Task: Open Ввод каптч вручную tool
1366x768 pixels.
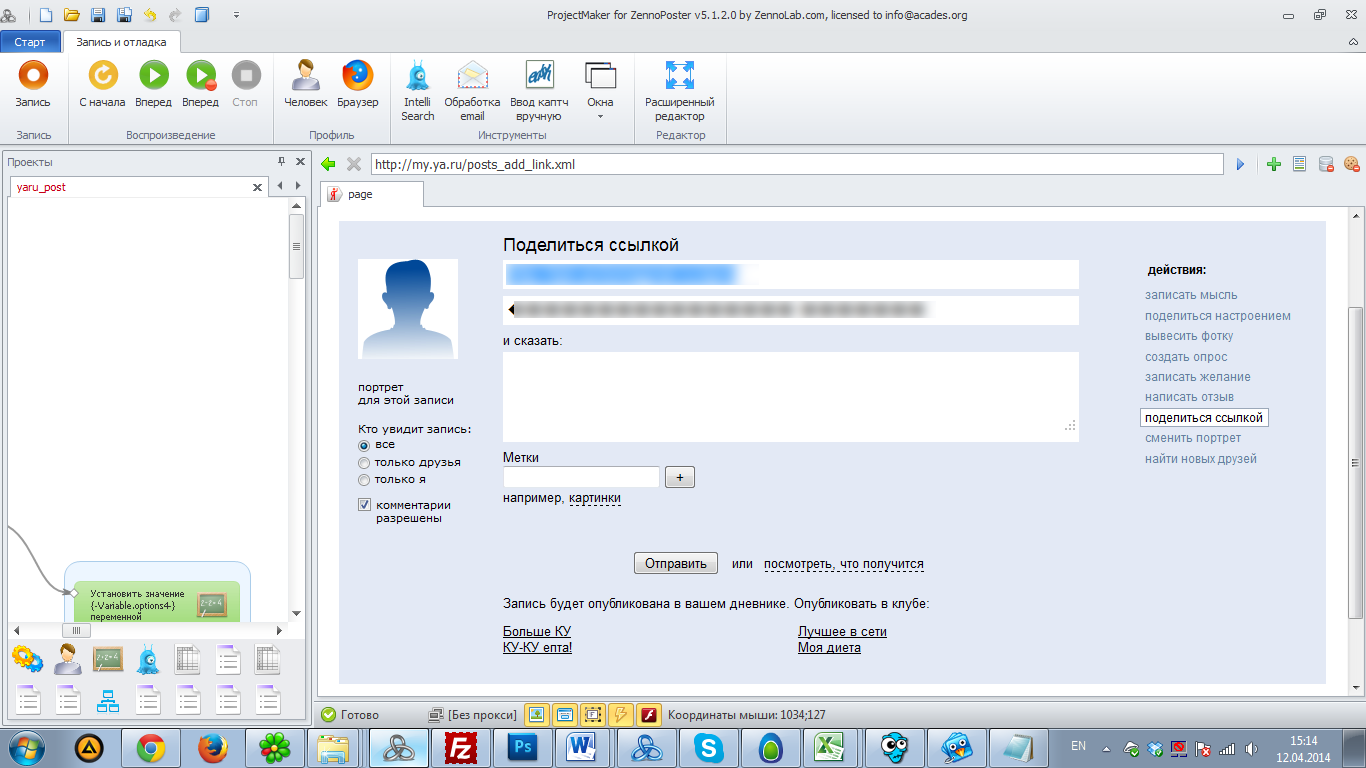Action: (x=539, y=91)
